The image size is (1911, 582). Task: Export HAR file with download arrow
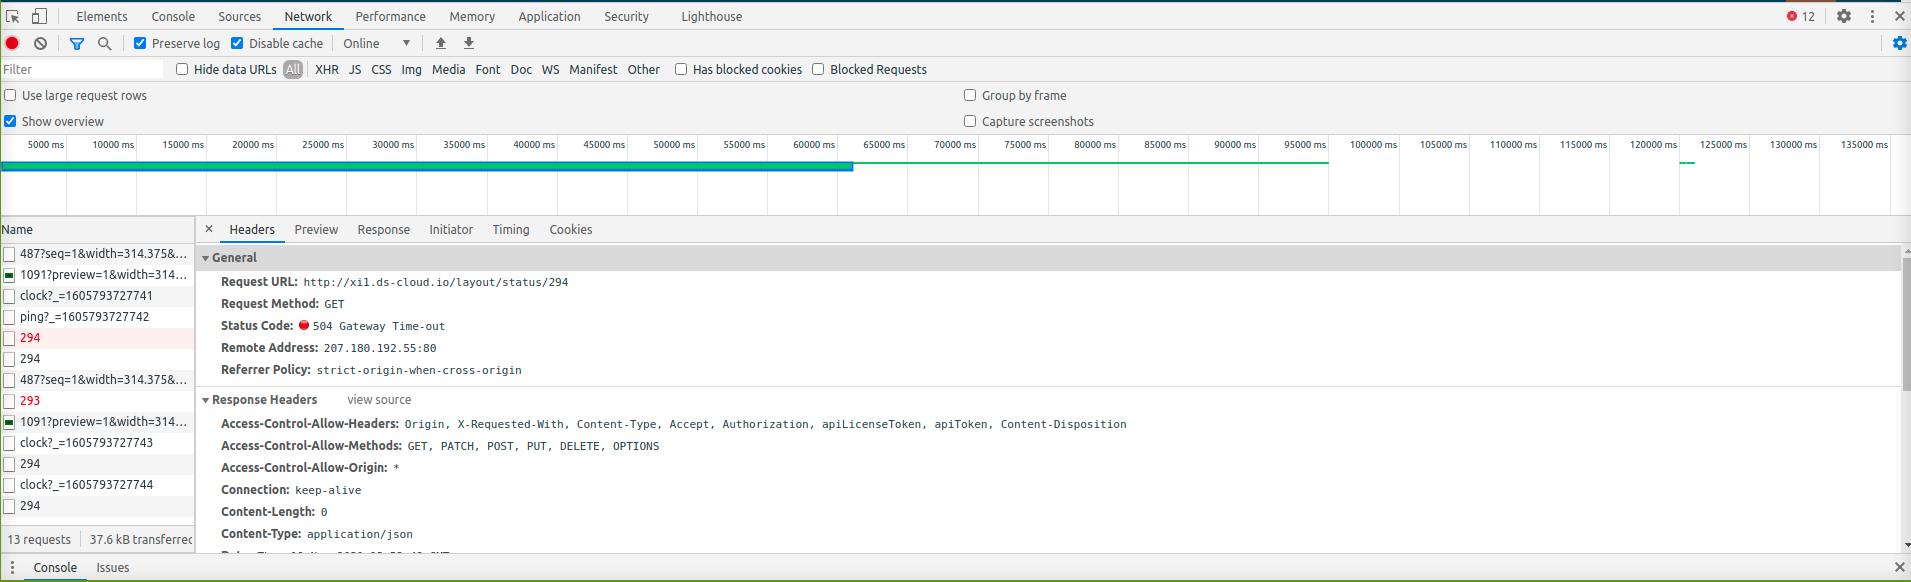469,43
